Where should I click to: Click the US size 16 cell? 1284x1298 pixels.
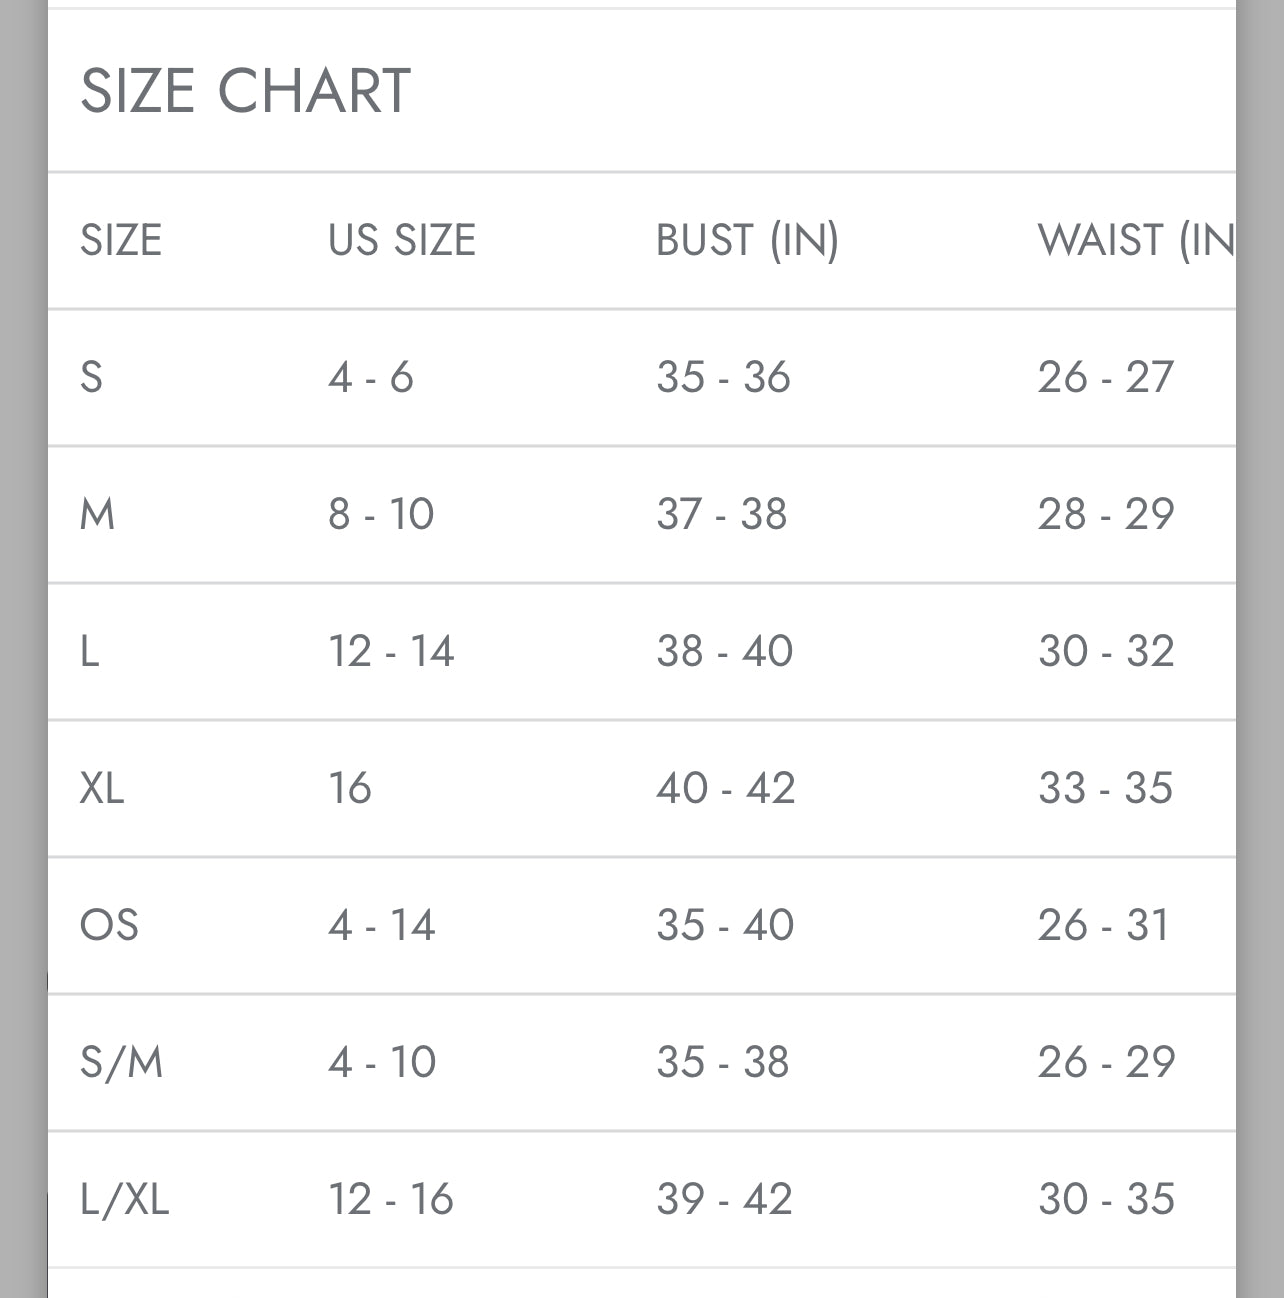350,788
